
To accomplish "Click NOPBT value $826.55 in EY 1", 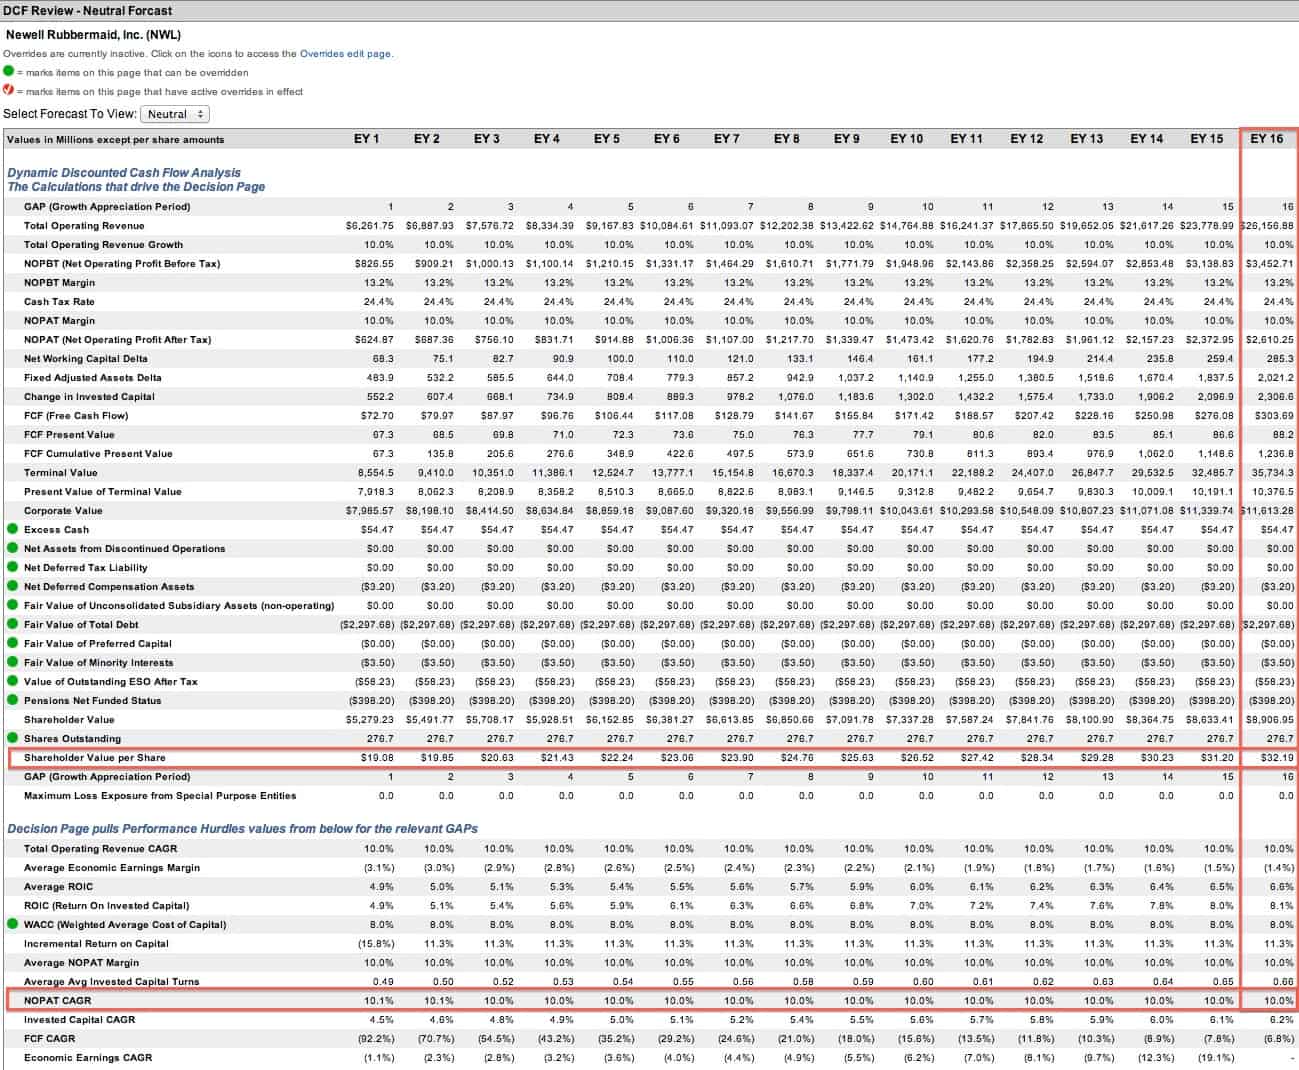I will click(374, 264).
